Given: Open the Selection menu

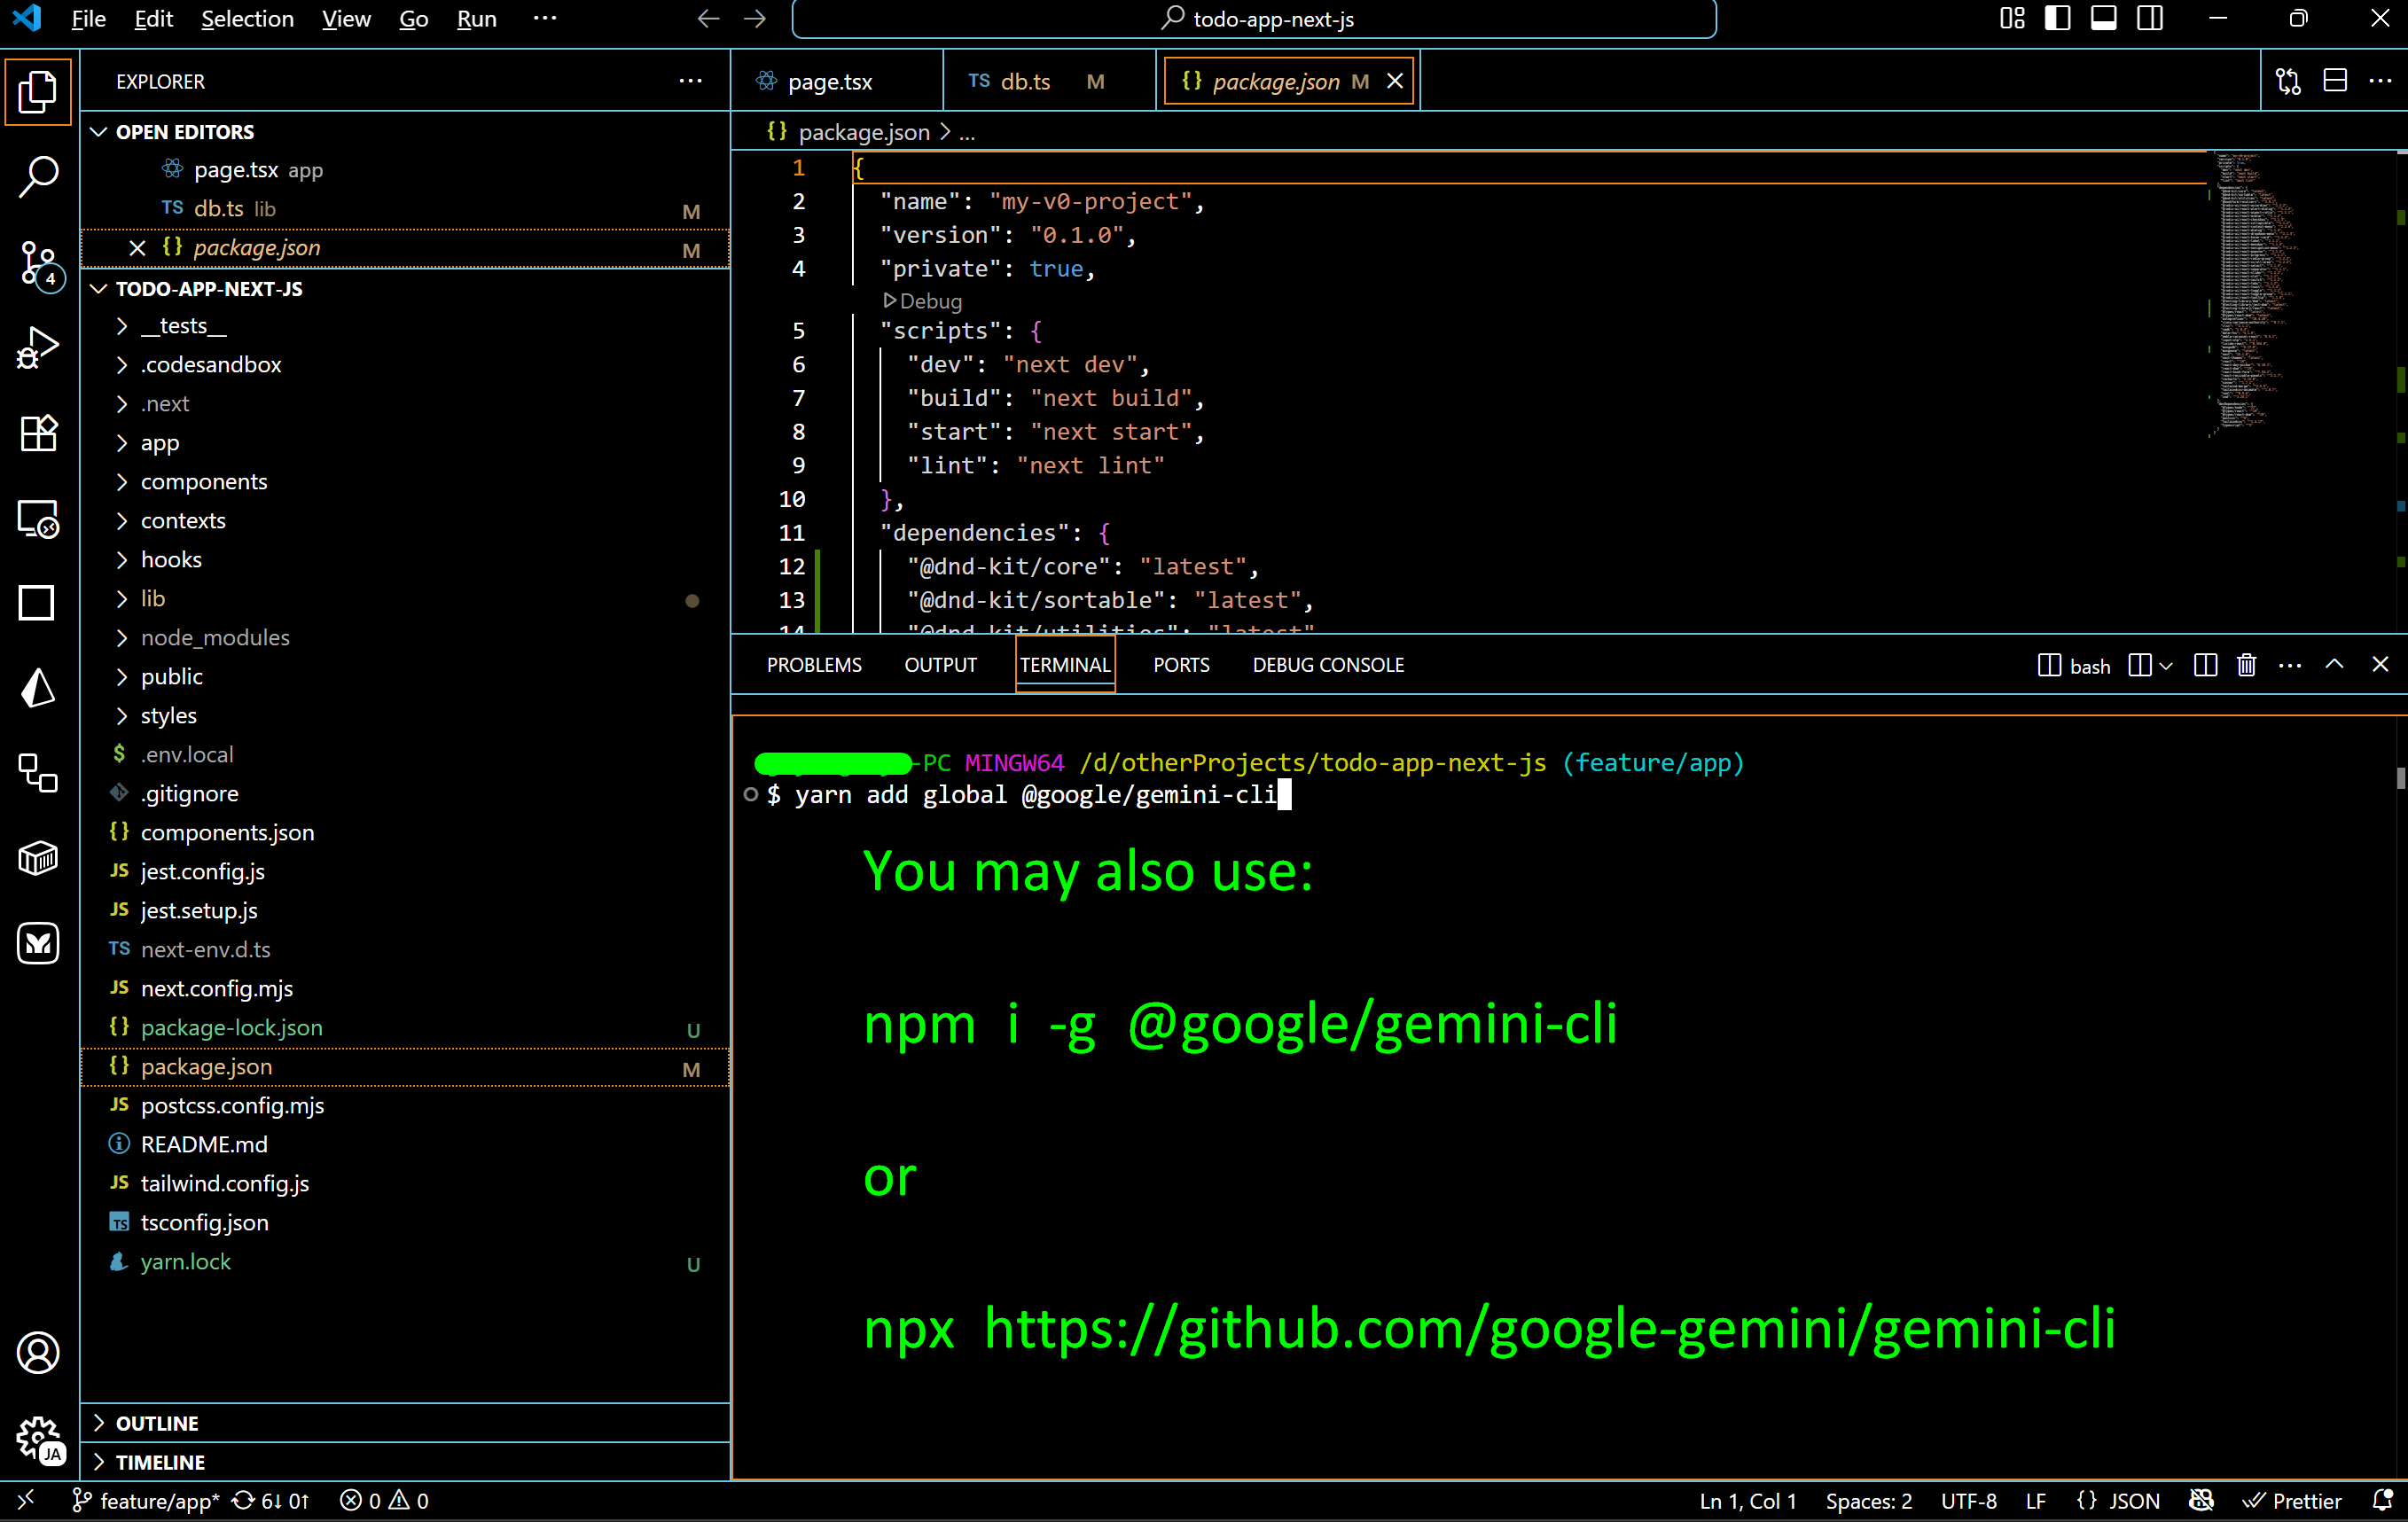Looking at the screenshot, I should click(x=247, y=19).
